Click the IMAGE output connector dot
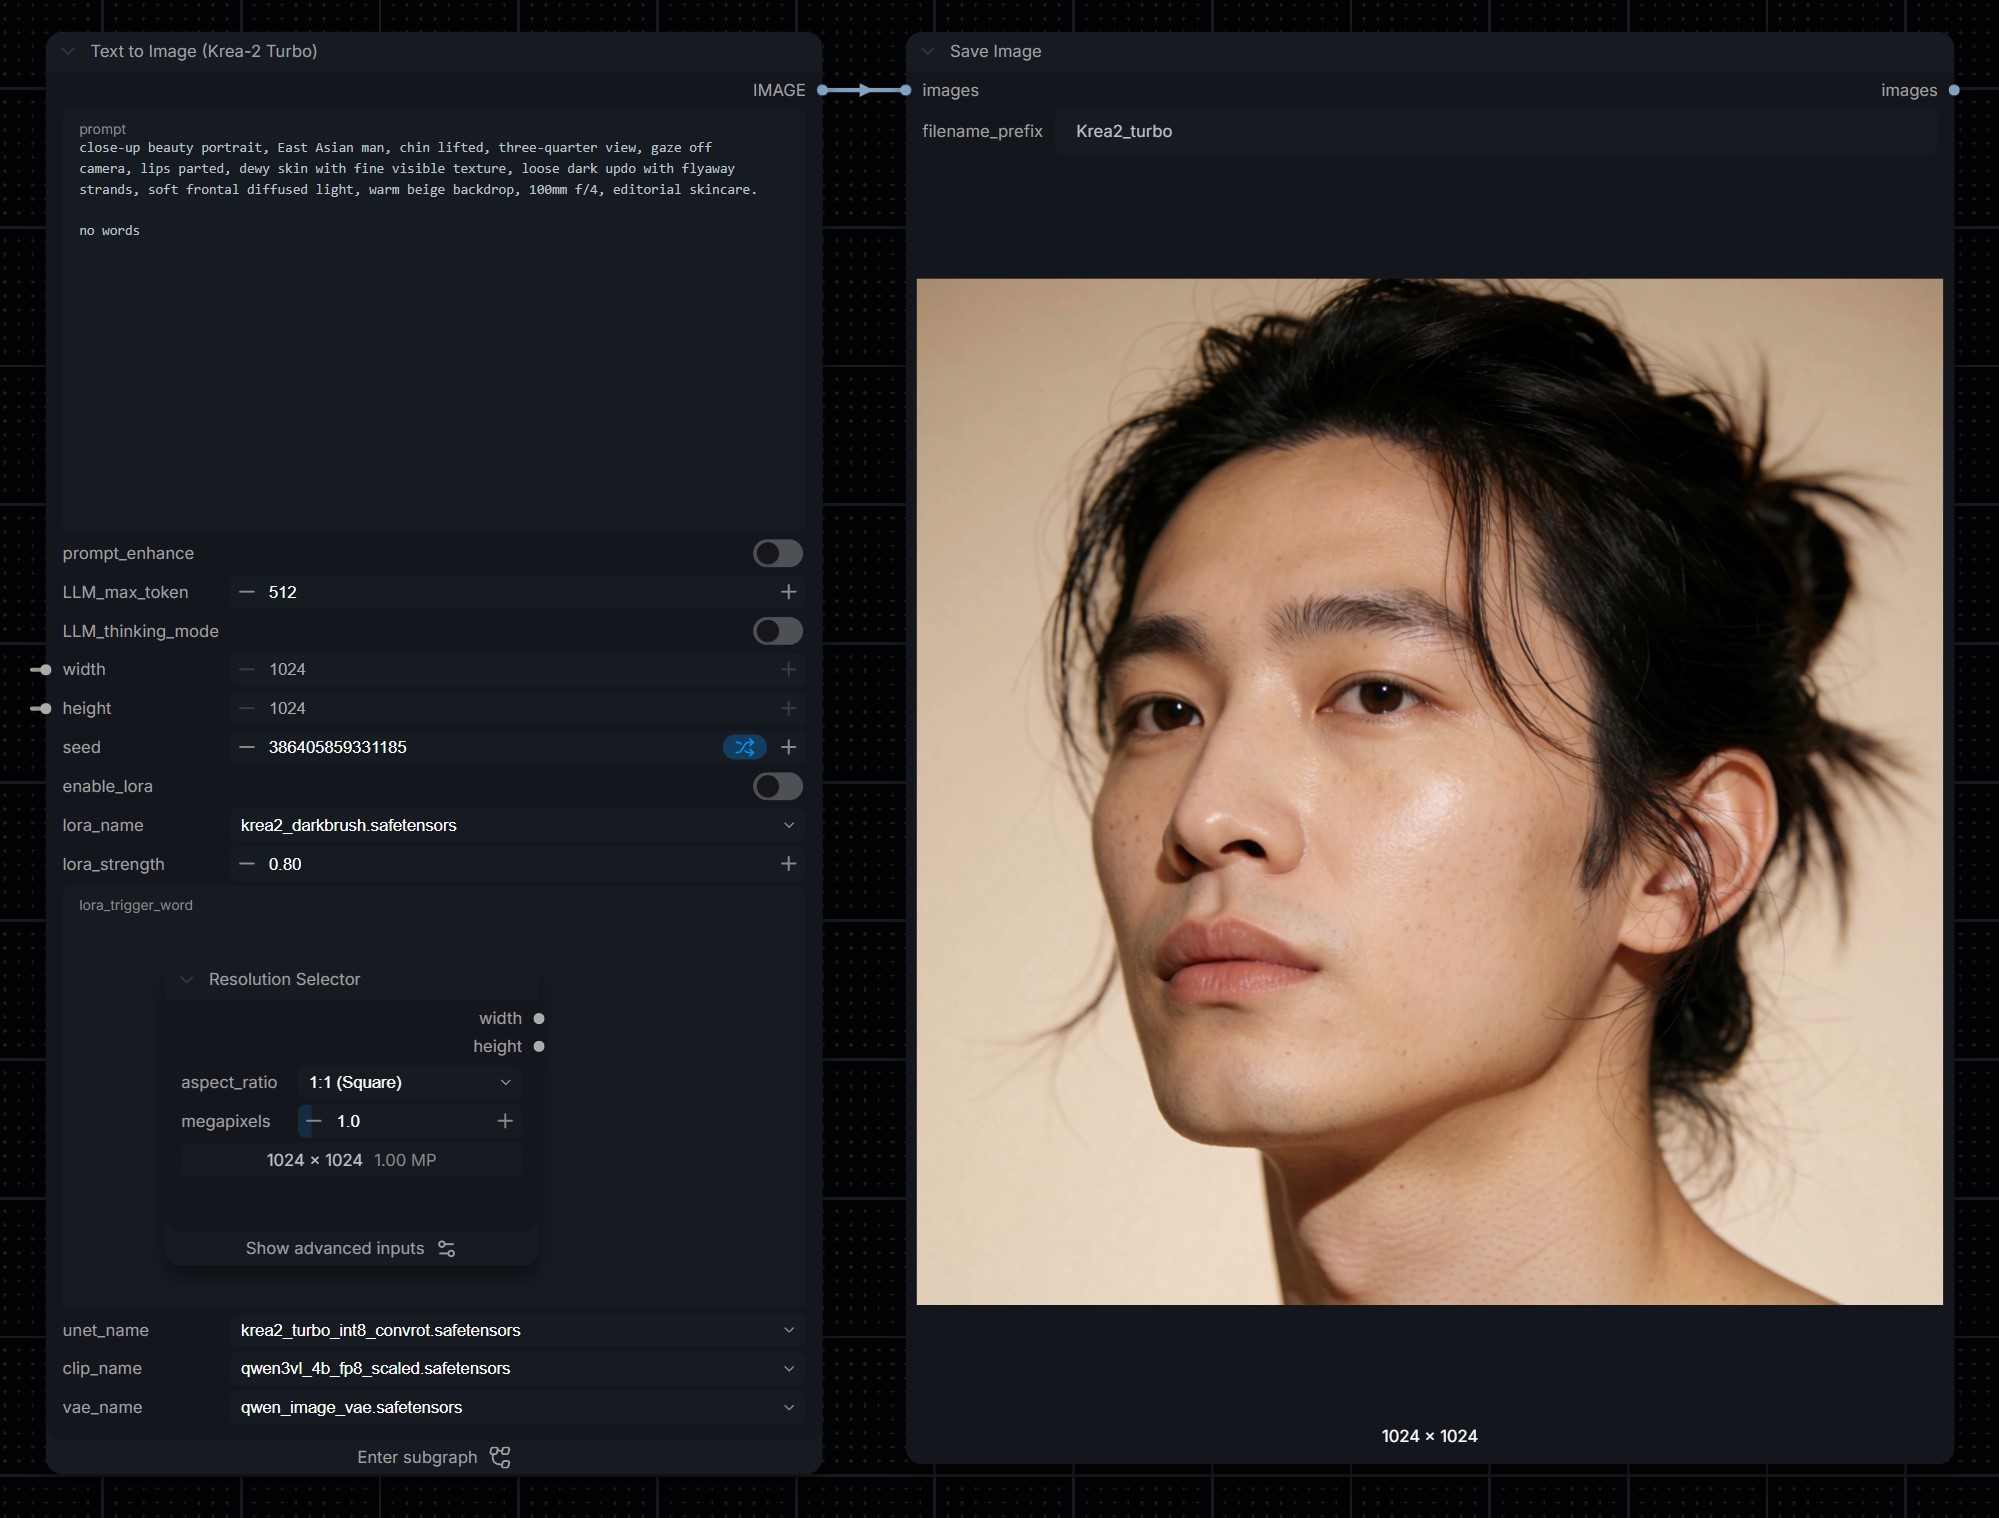 click(822, 90)
